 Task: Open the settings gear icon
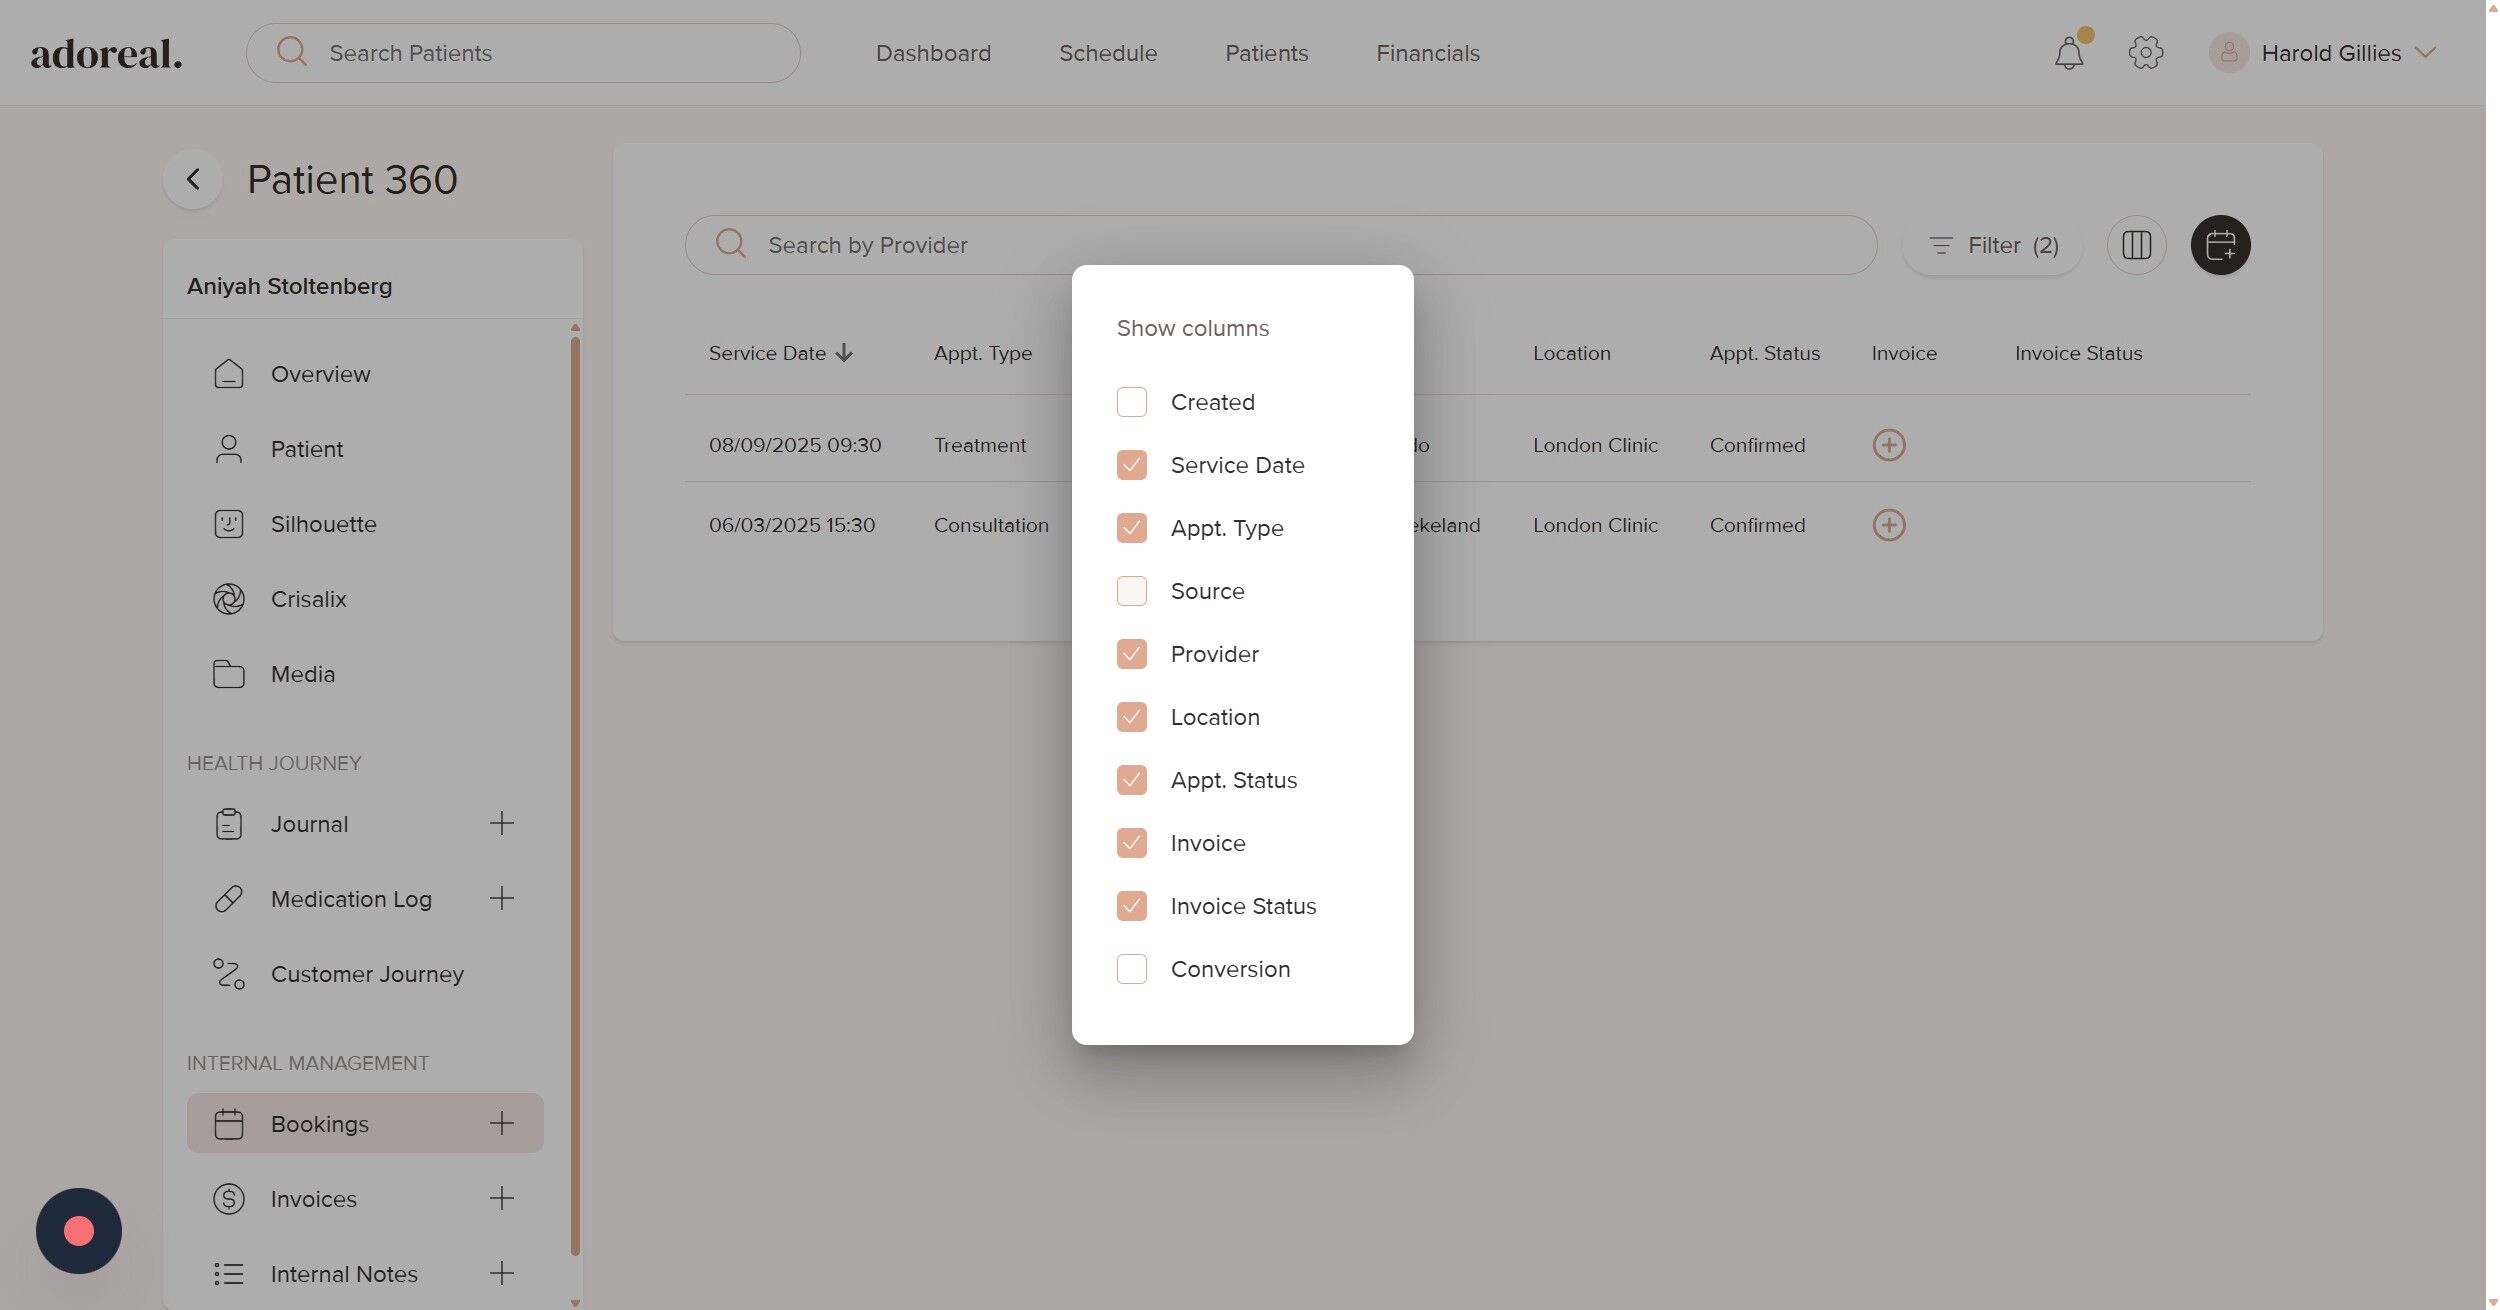(2145, 53)
